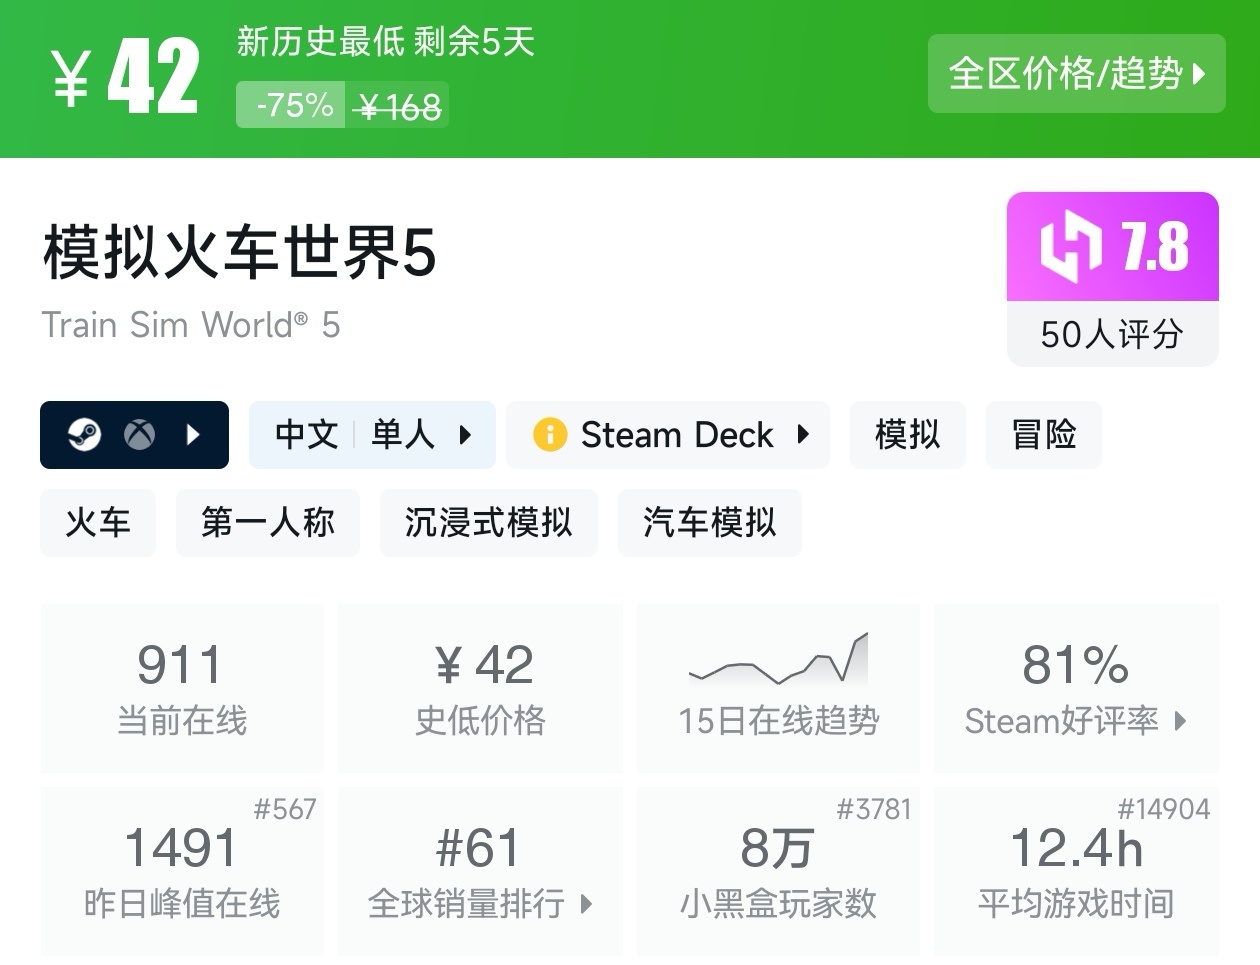The width and height of the screenshot is (1260, 965).
Task: Open the 7.8 Heybox score badge
Action: 1113,246
